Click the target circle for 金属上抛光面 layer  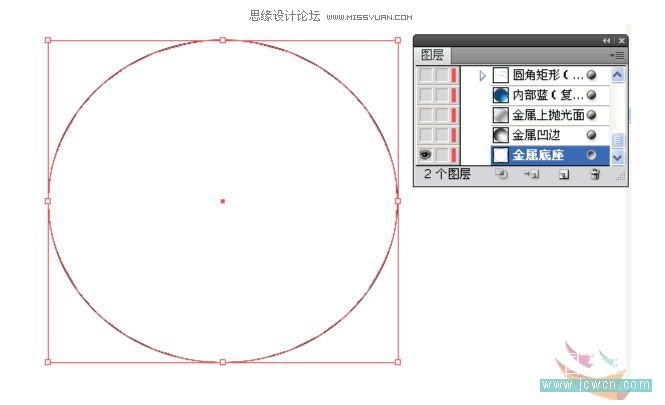click(591, 115)
